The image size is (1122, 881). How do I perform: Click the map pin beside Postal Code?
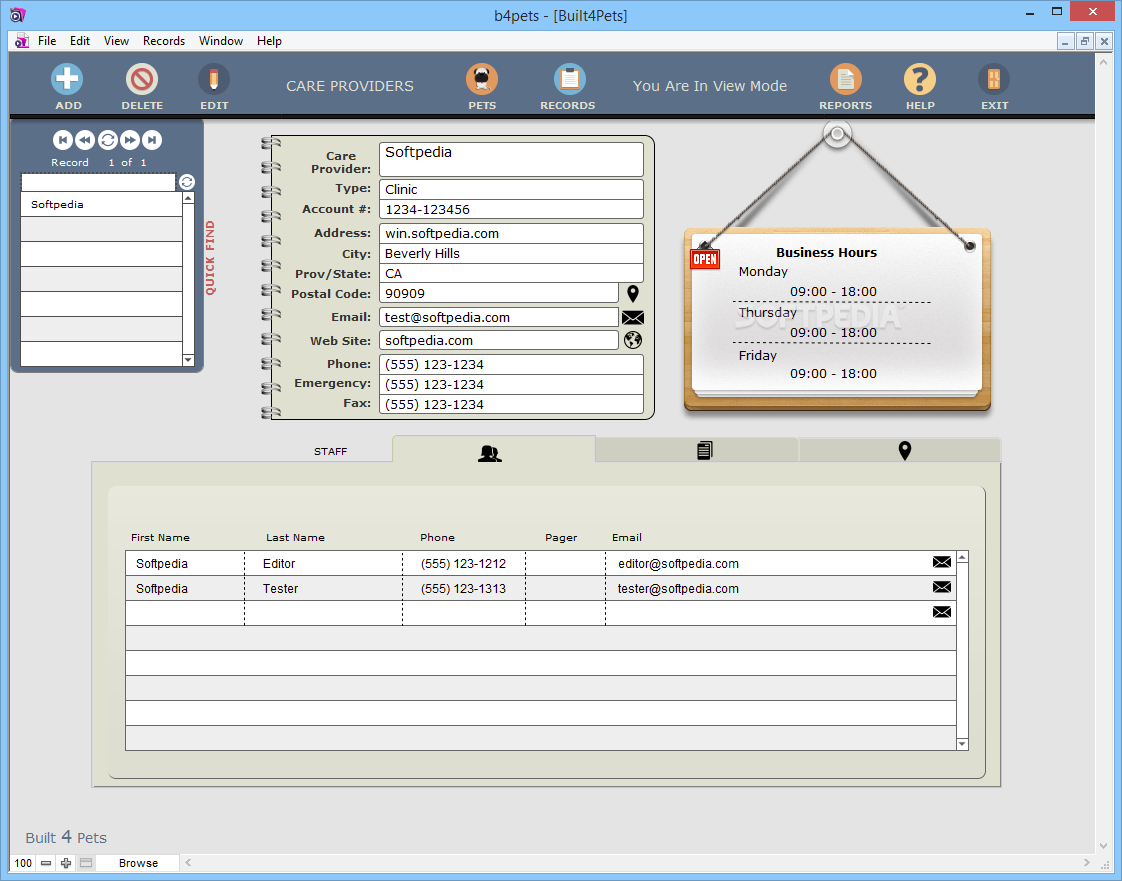click(633, 293)
